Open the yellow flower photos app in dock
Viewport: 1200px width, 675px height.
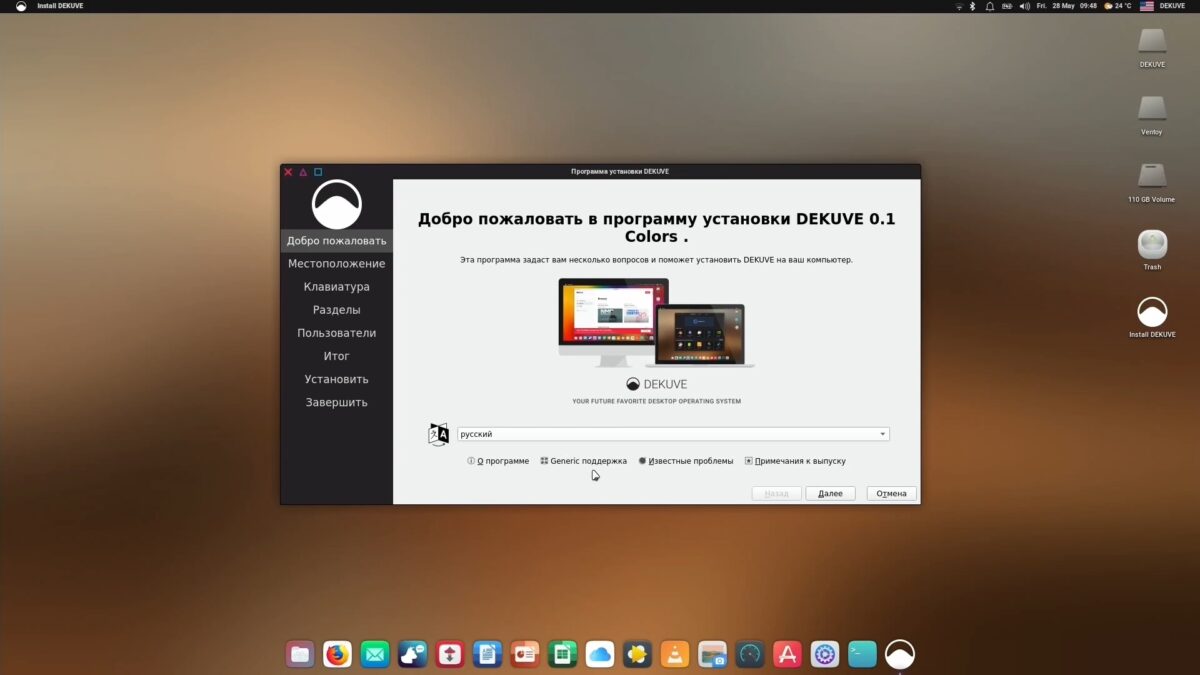(x=637, y=654)
